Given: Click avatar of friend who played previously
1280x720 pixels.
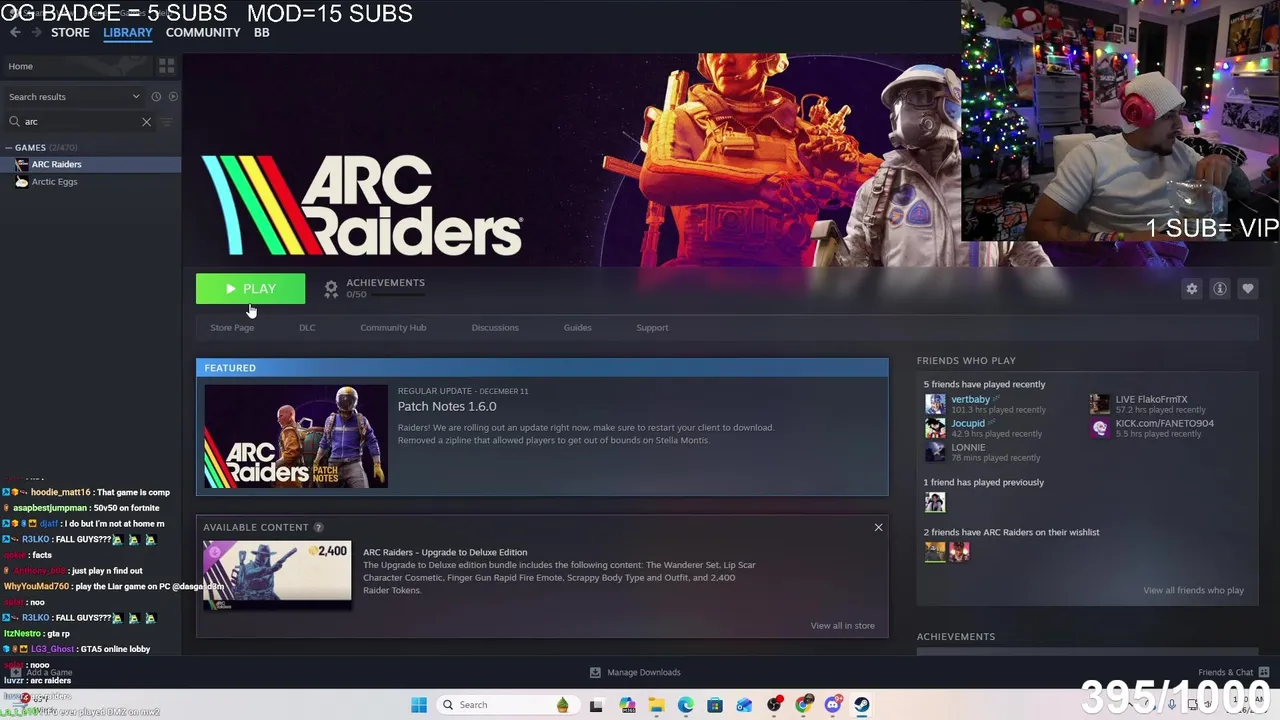Looking at the screenshot, I should point(935,502).
